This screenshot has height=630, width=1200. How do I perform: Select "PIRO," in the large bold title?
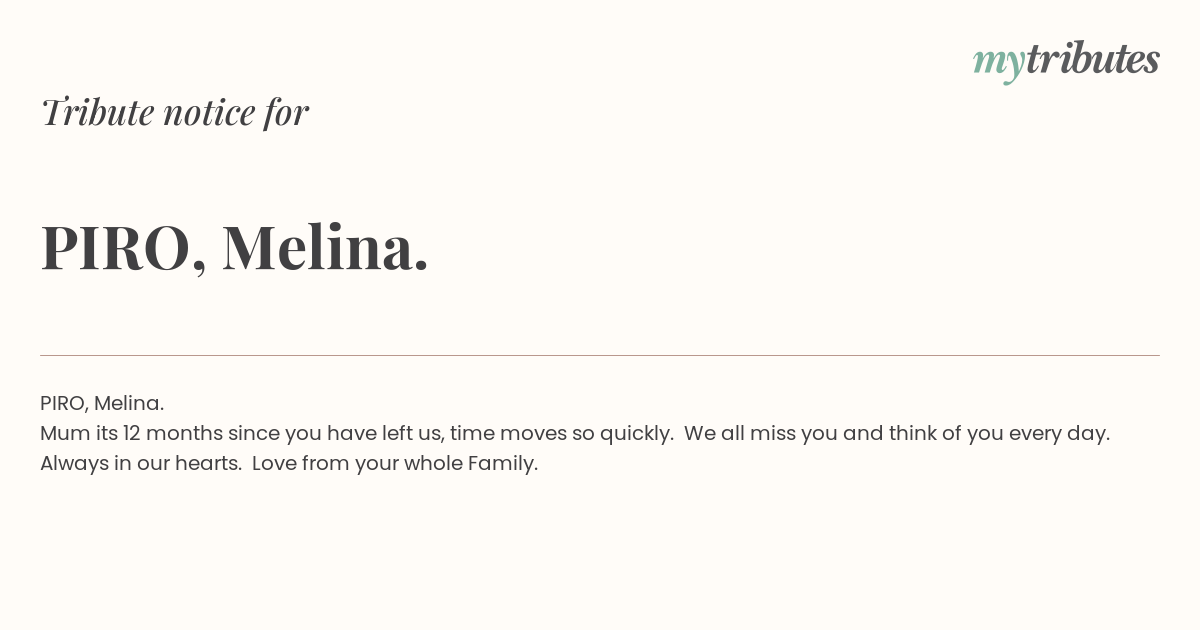point(124,248)
